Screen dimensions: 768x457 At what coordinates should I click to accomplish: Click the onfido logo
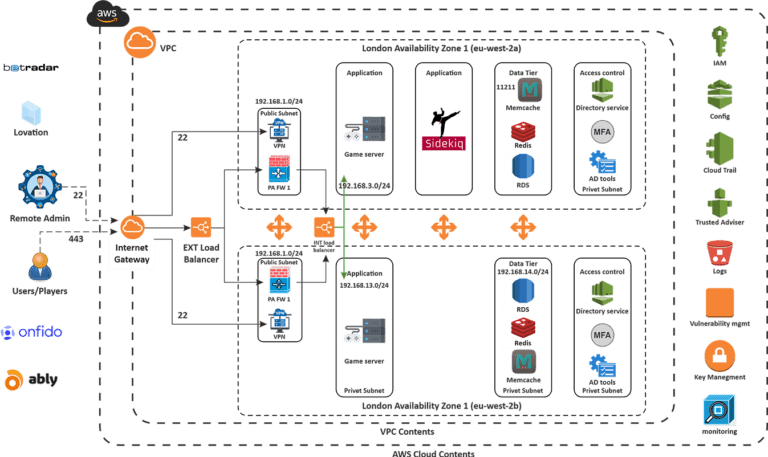[32, 332]
